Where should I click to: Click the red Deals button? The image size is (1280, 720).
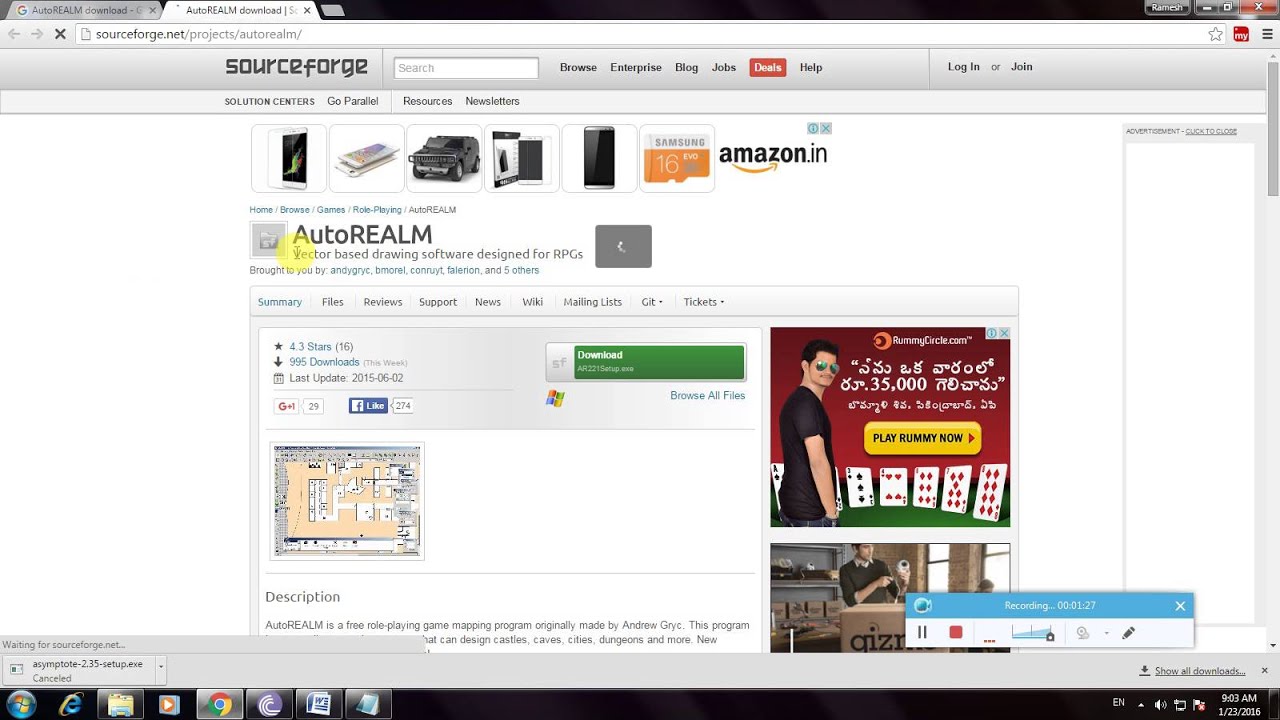pos(768,67)
